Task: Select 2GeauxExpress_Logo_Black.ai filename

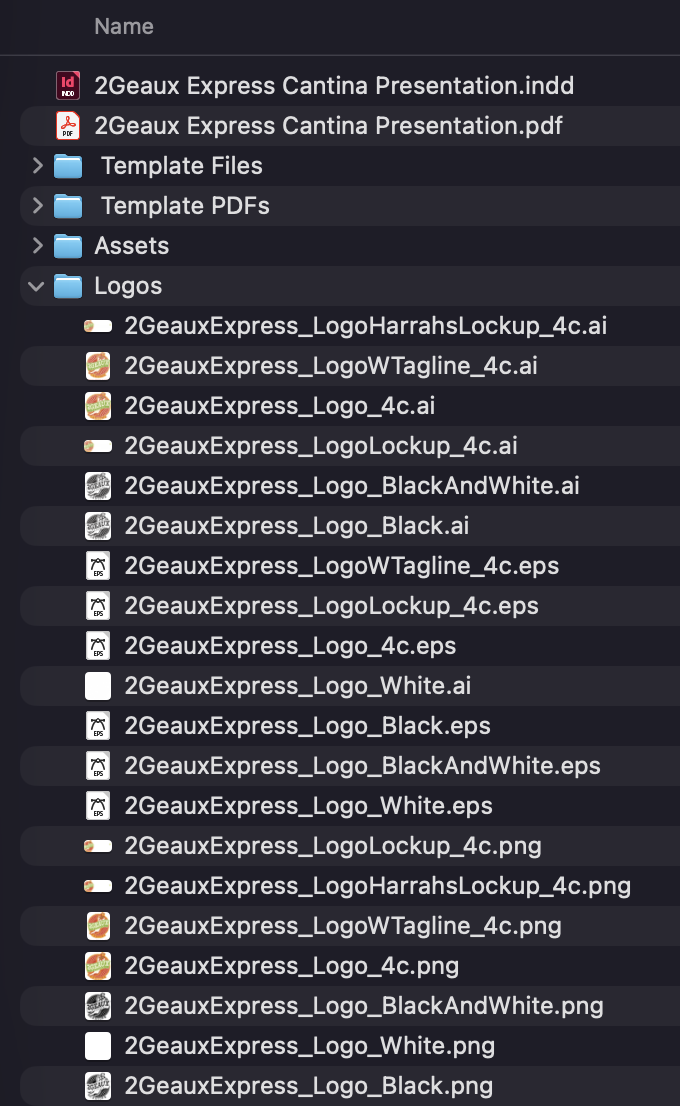Action: 297,526
